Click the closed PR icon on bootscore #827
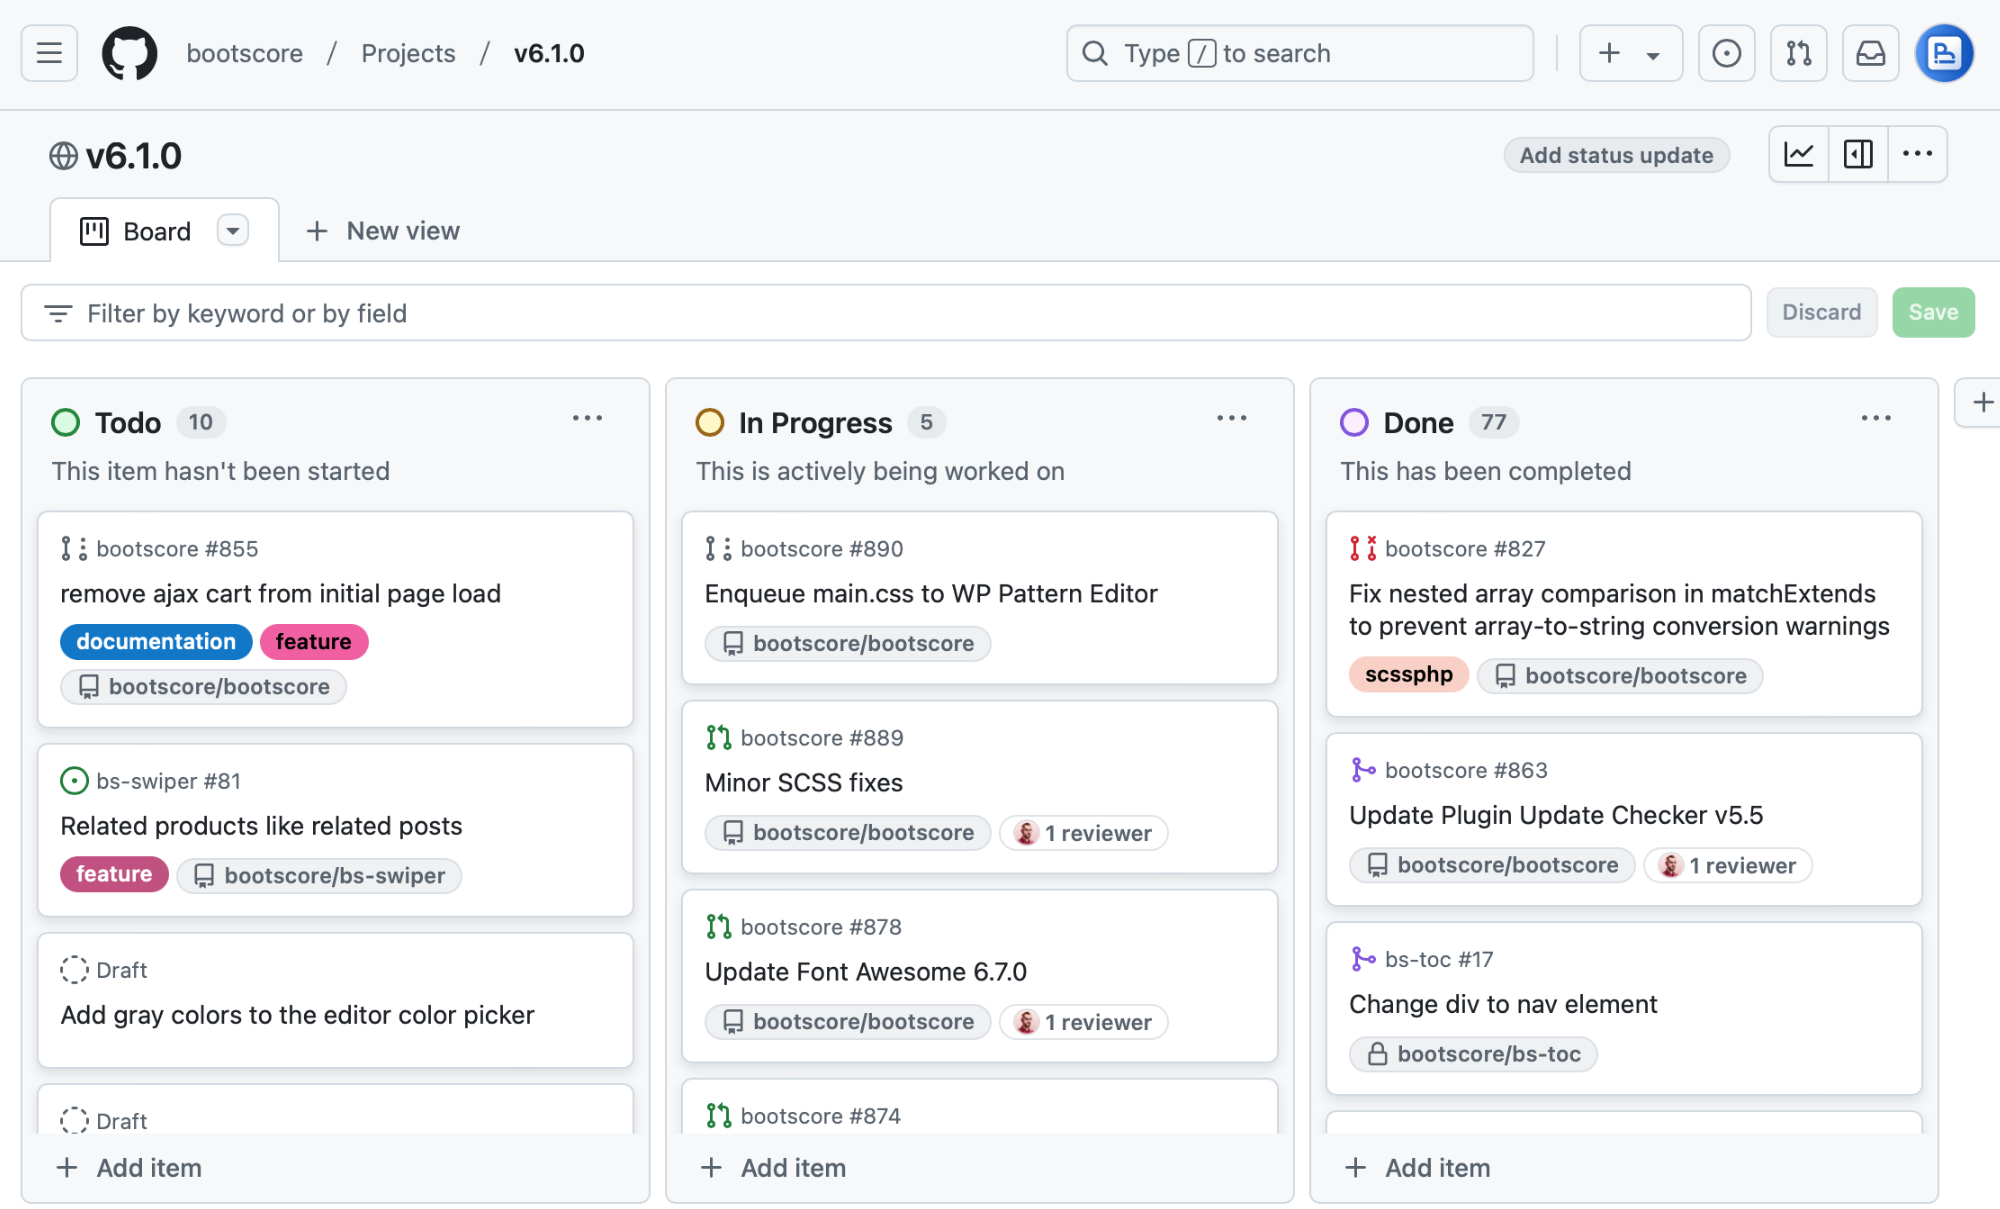This screenshot has width=2000, height=1209. coord(1362,548)
